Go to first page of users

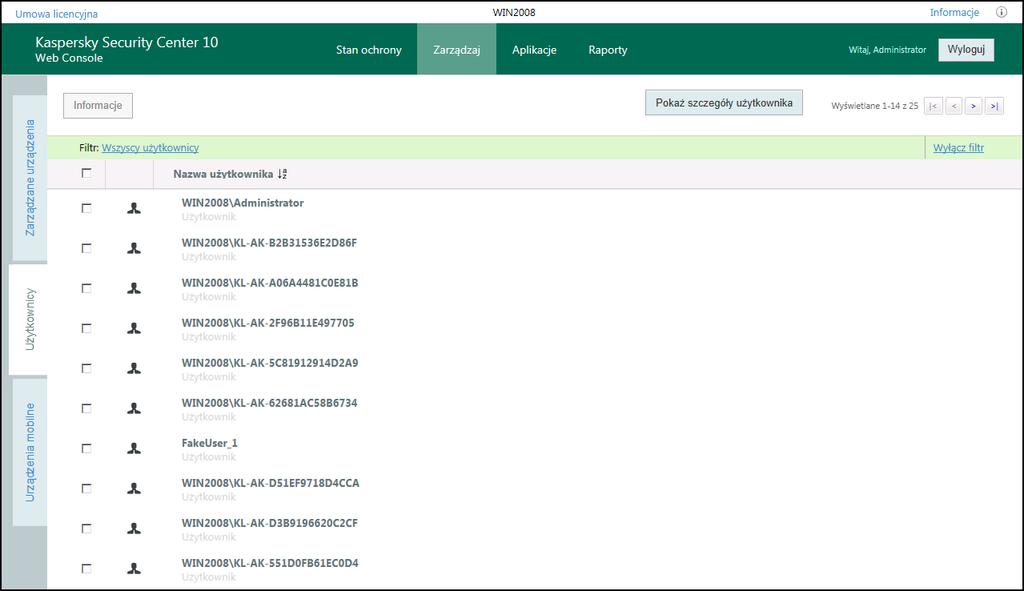tap(933, 106)
